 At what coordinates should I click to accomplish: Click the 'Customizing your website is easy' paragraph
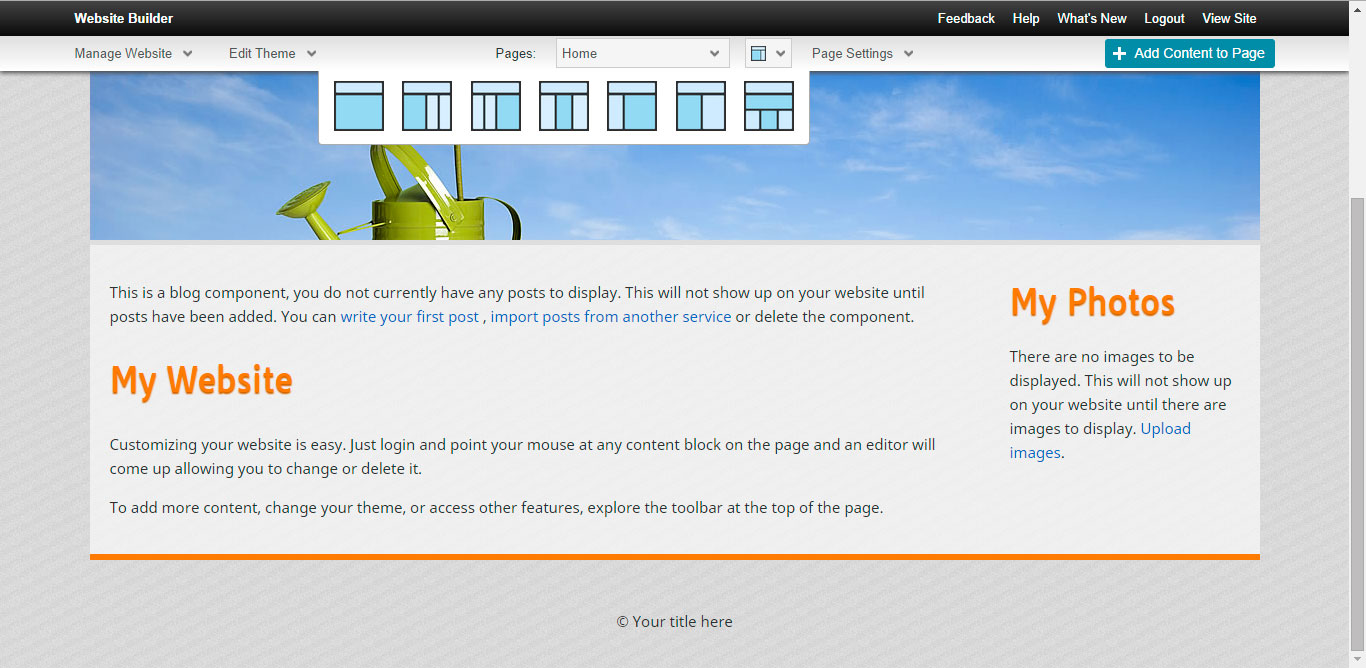click(523, 456)
